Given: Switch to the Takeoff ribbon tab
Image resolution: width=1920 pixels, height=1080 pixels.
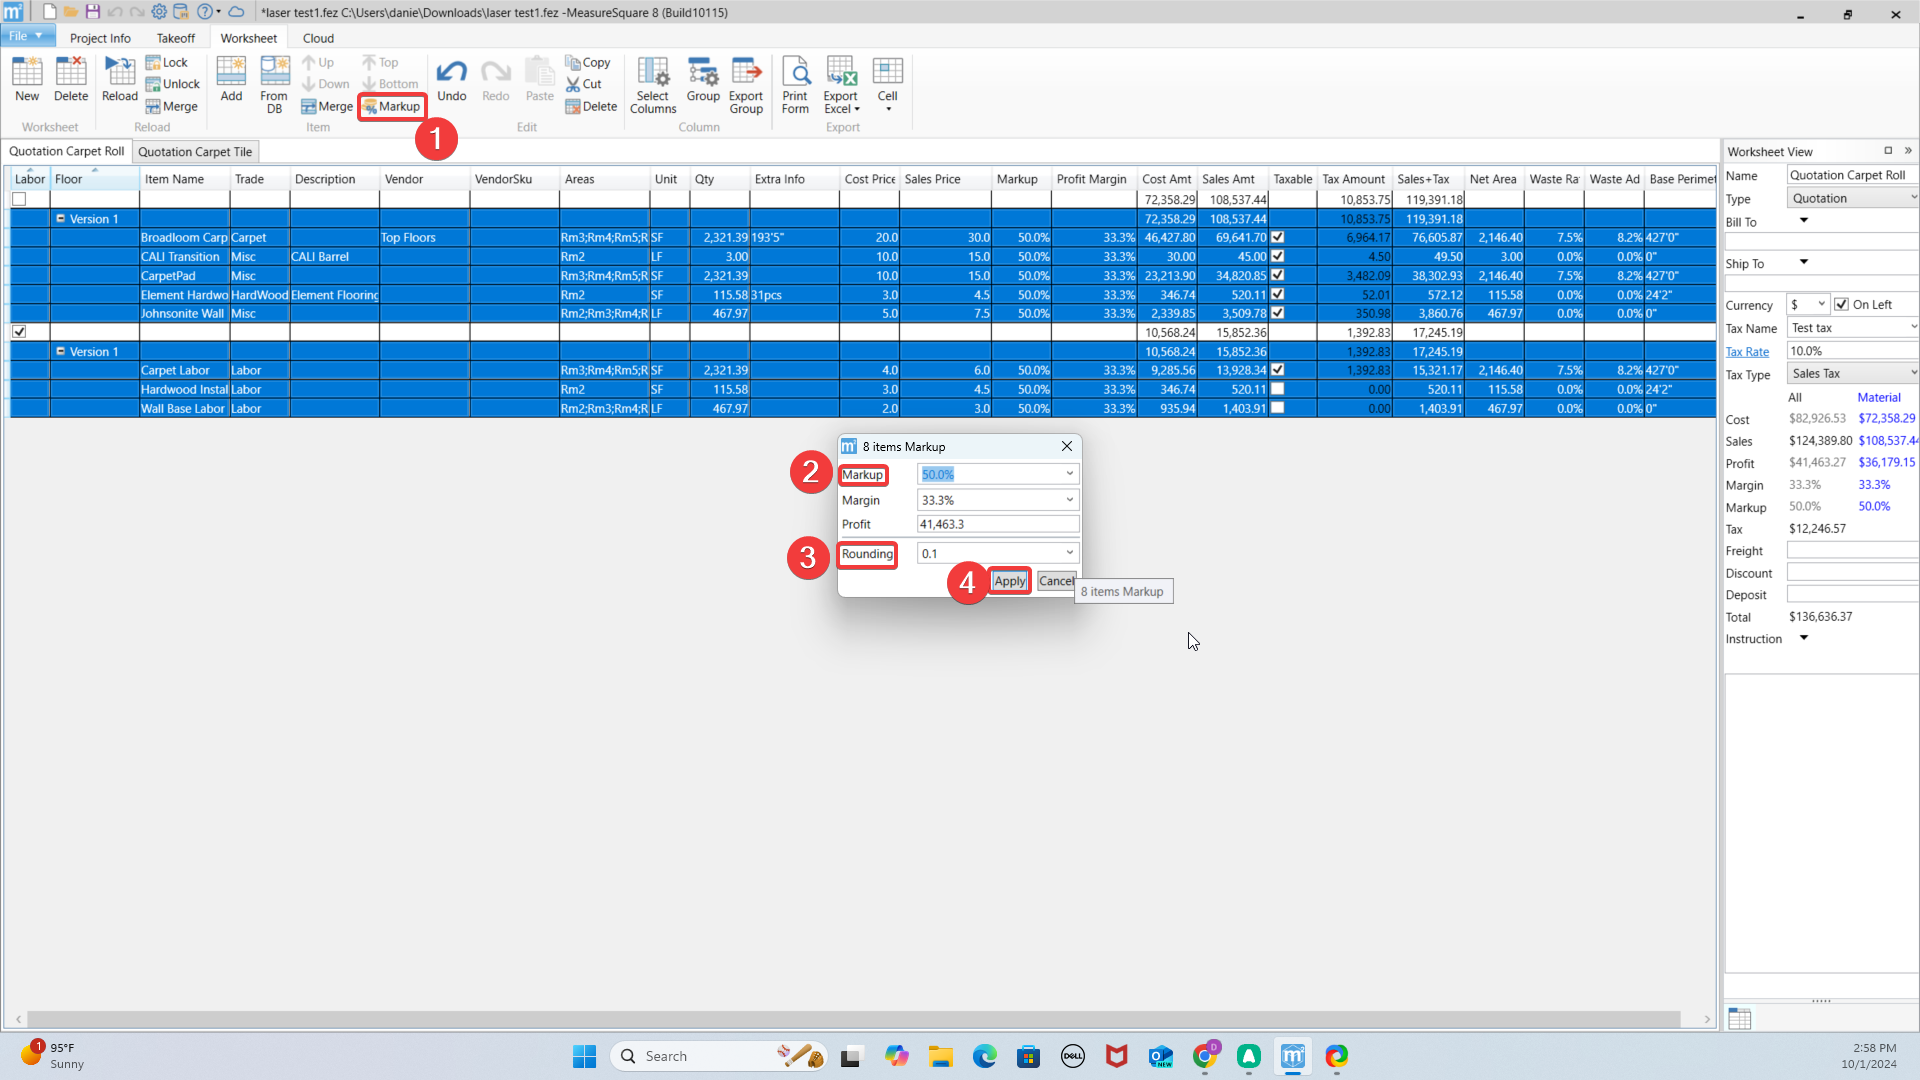Looking at the screenshot, I should pos(176,38).
